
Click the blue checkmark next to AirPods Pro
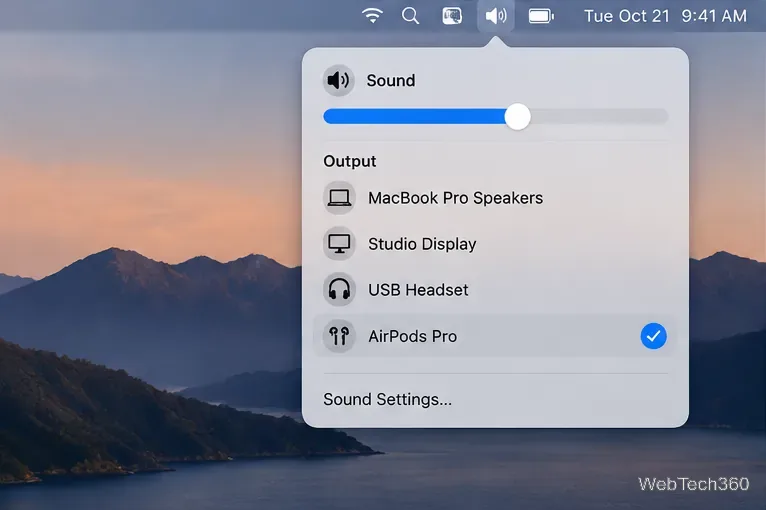tap(653, 336)
